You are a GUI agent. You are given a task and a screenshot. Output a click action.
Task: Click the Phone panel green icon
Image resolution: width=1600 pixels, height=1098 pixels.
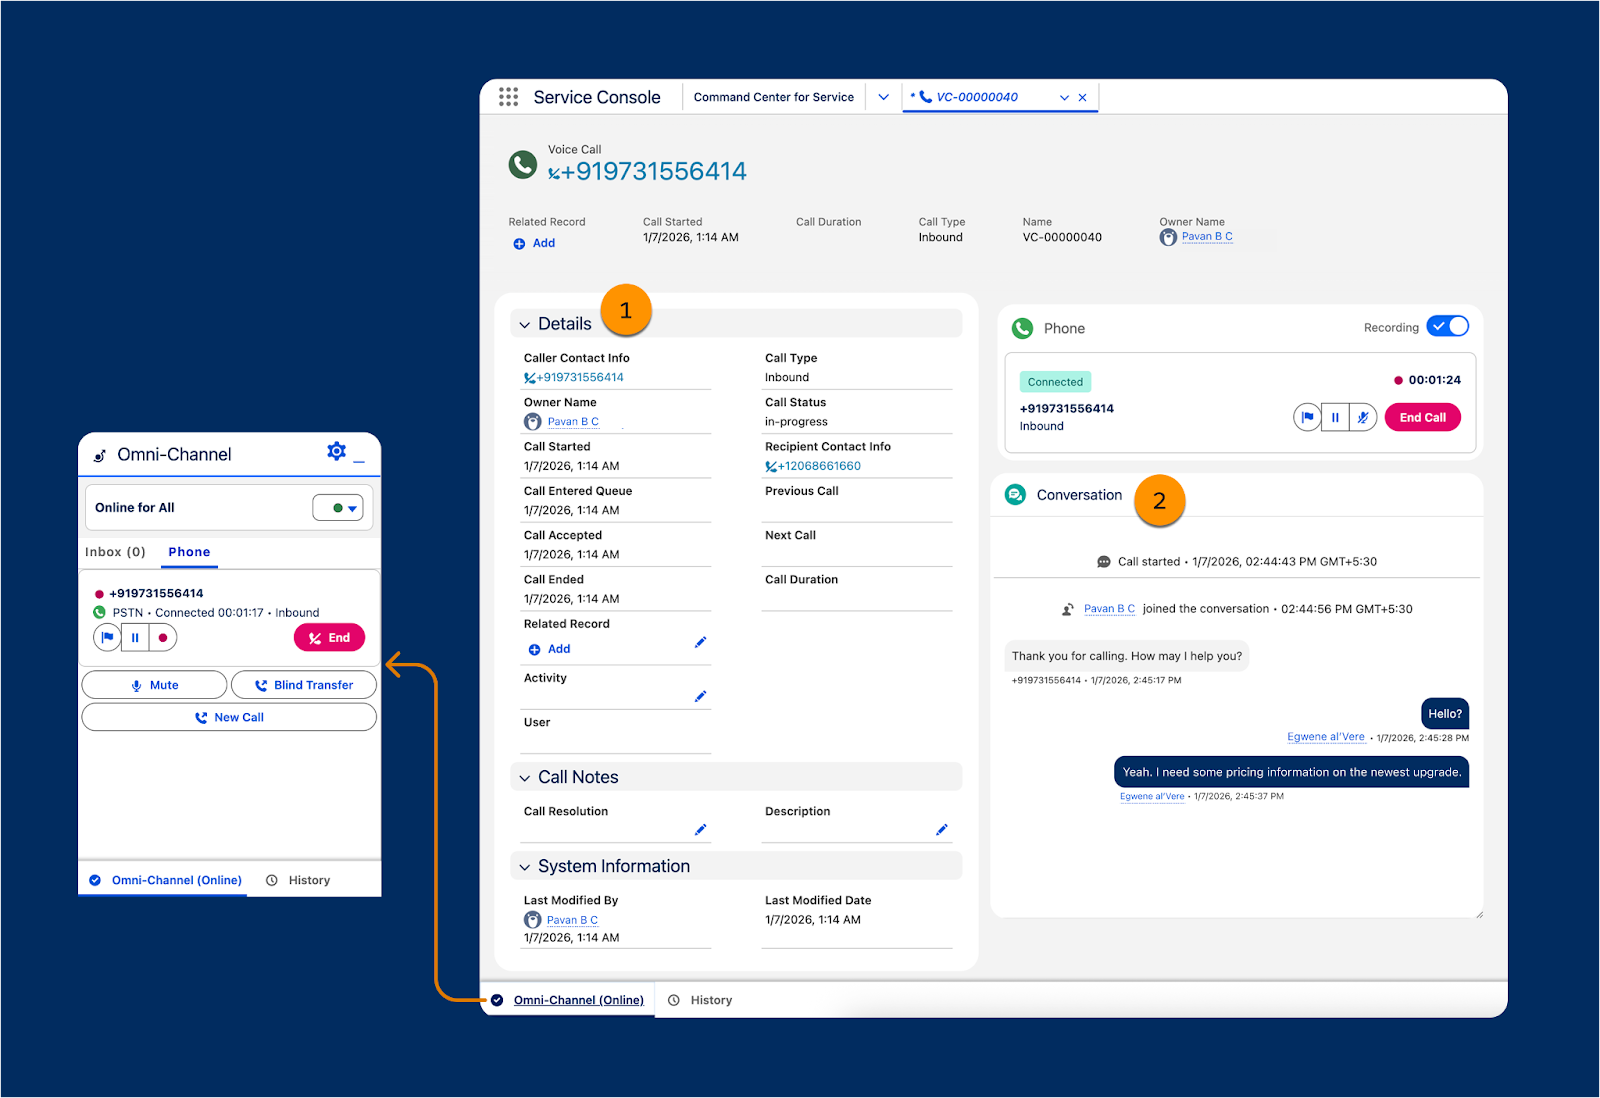tap(1022, 328)
